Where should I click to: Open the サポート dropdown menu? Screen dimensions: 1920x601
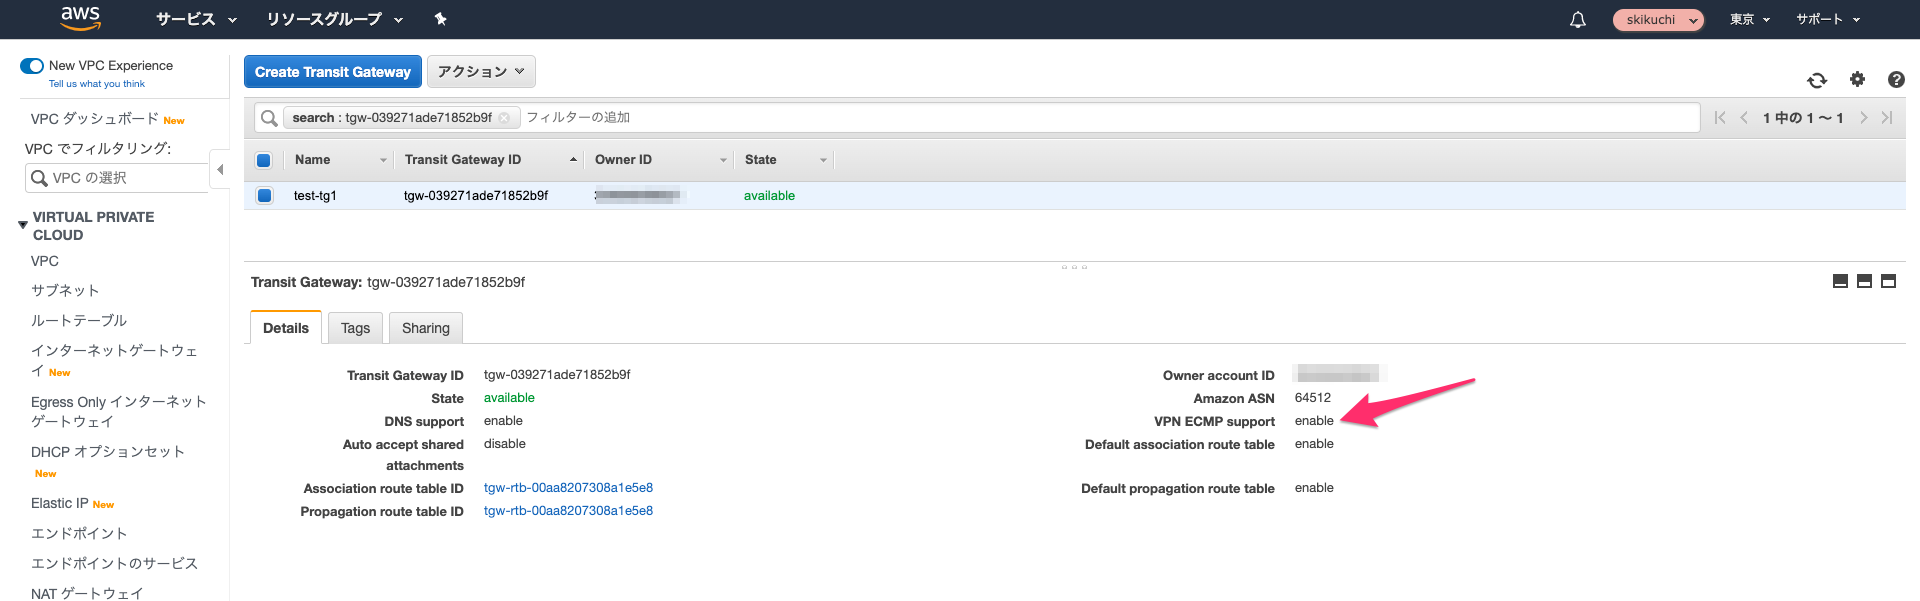(1828, 19)
